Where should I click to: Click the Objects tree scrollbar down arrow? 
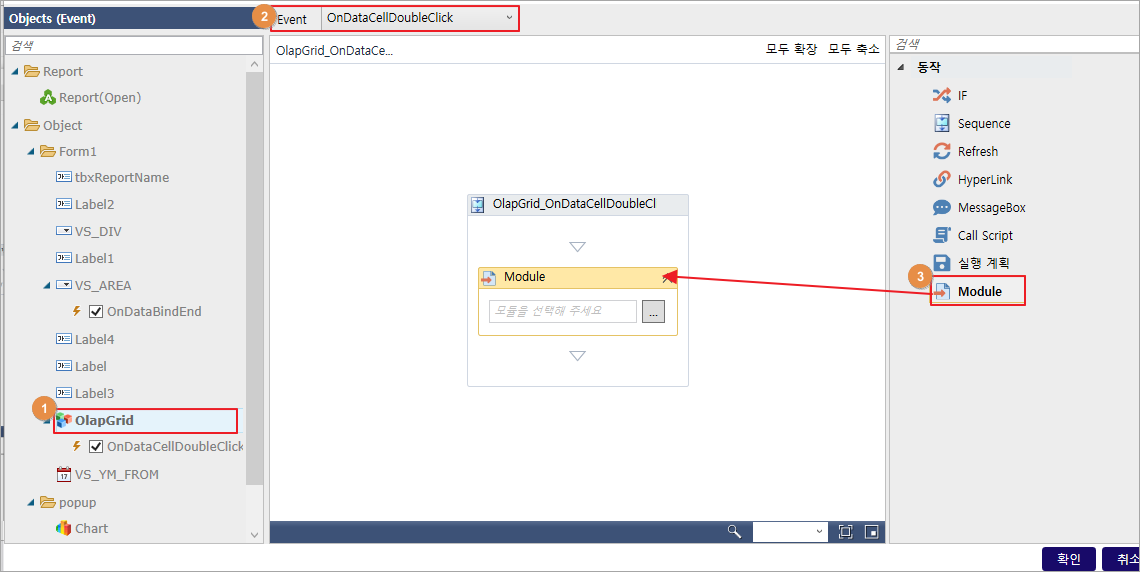[254, 534]
